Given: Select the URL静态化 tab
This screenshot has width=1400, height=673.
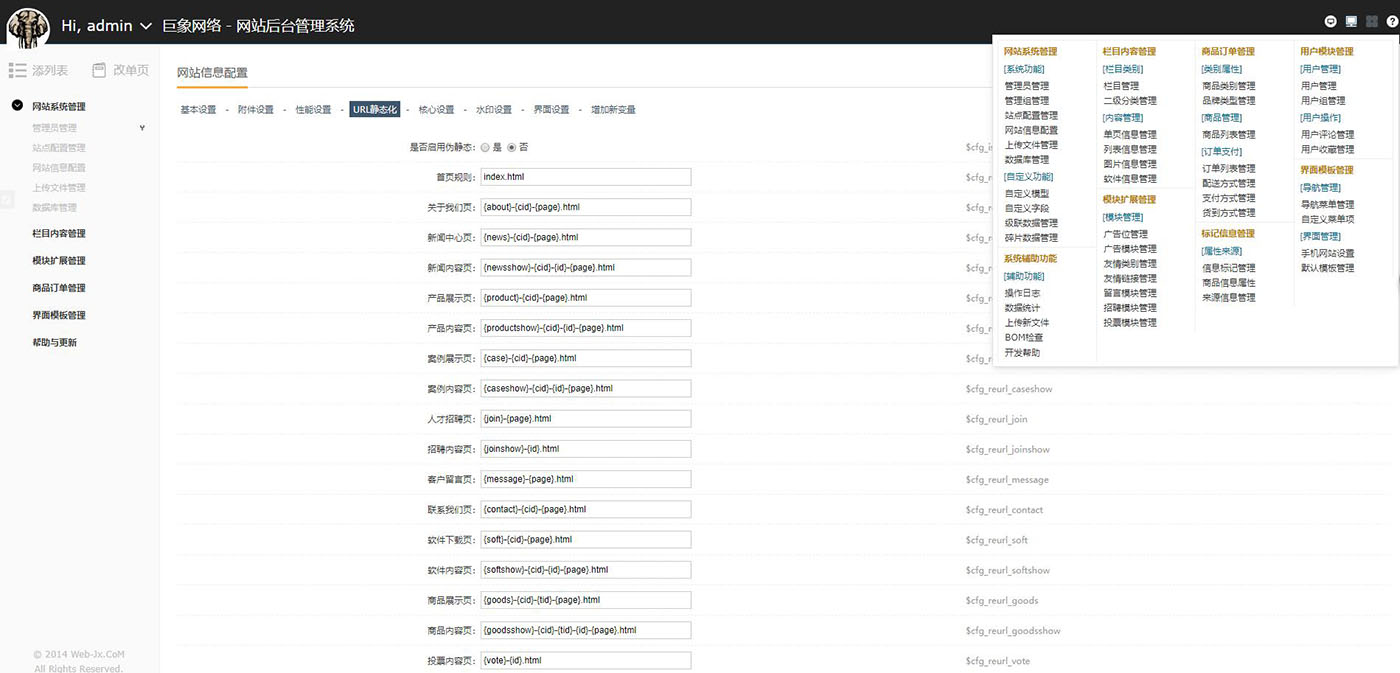Looking at the screenshot, I should click(x=375, y=110).
